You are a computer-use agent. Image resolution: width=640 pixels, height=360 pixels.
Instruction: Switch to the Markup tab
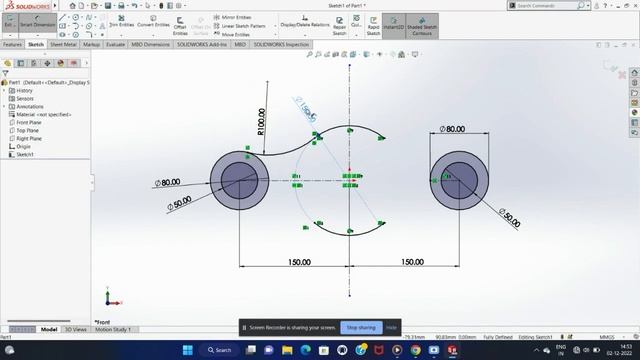(91, 44)
